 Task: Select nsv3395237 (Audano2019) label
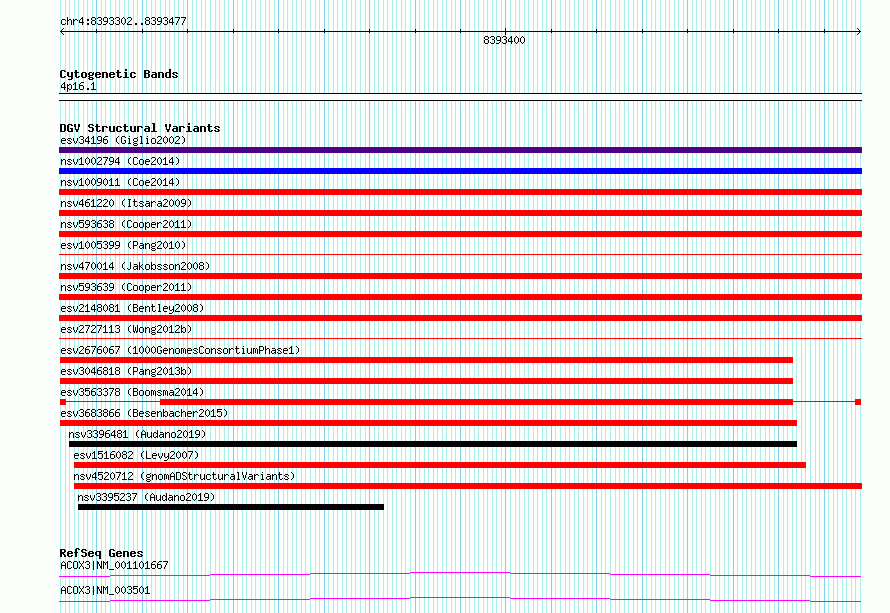[146, 497]
